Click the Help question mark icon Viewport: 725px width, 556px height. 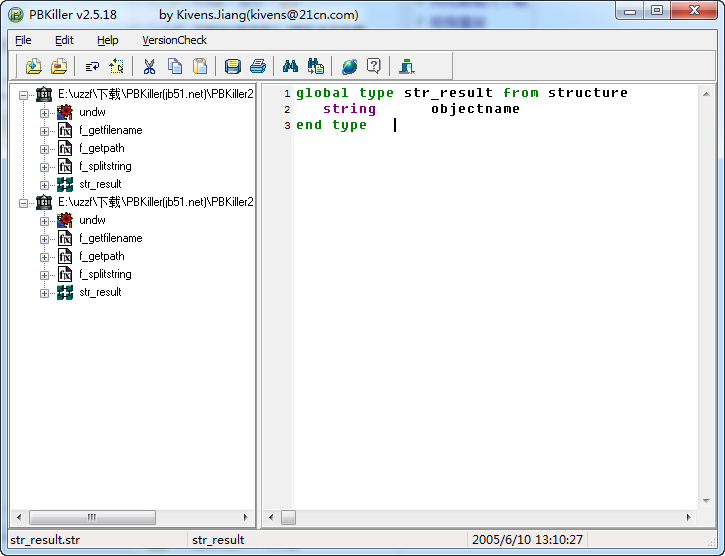pyautogui.click(x=374, y=67)
